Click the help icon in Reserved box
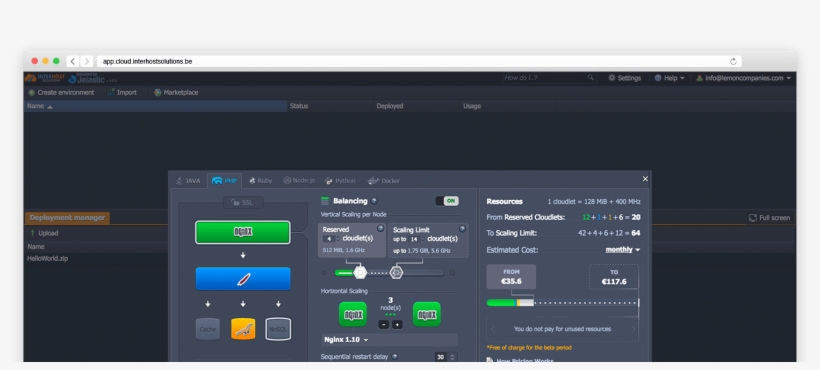This screenshot has height=370, width=820. [380, 228]
